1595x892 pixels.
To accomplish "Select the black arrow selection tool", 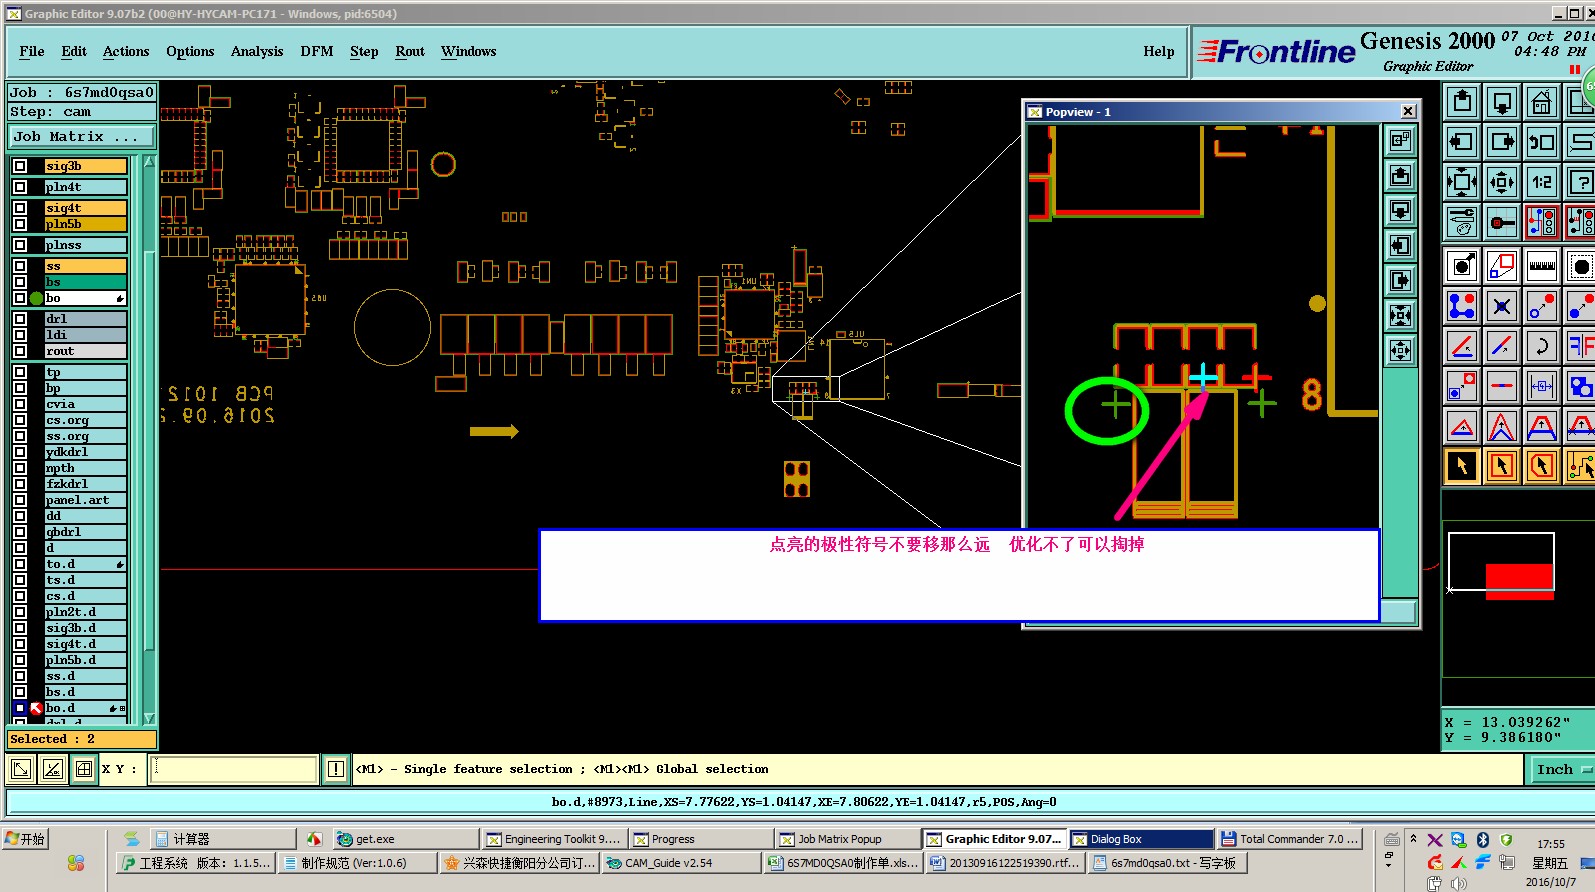I will click(x=1462, y=466).
